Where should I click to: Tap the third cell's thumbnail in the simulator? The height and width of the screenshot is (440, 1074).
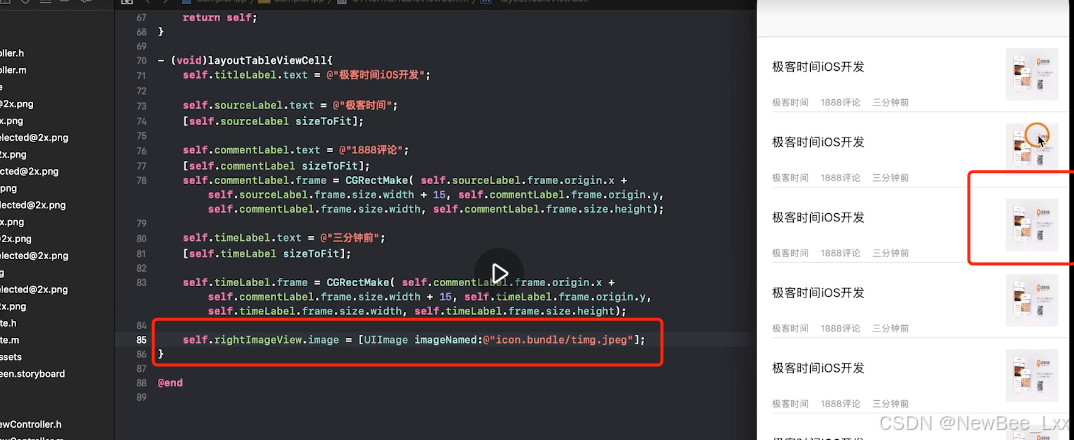click(1032, 225)
